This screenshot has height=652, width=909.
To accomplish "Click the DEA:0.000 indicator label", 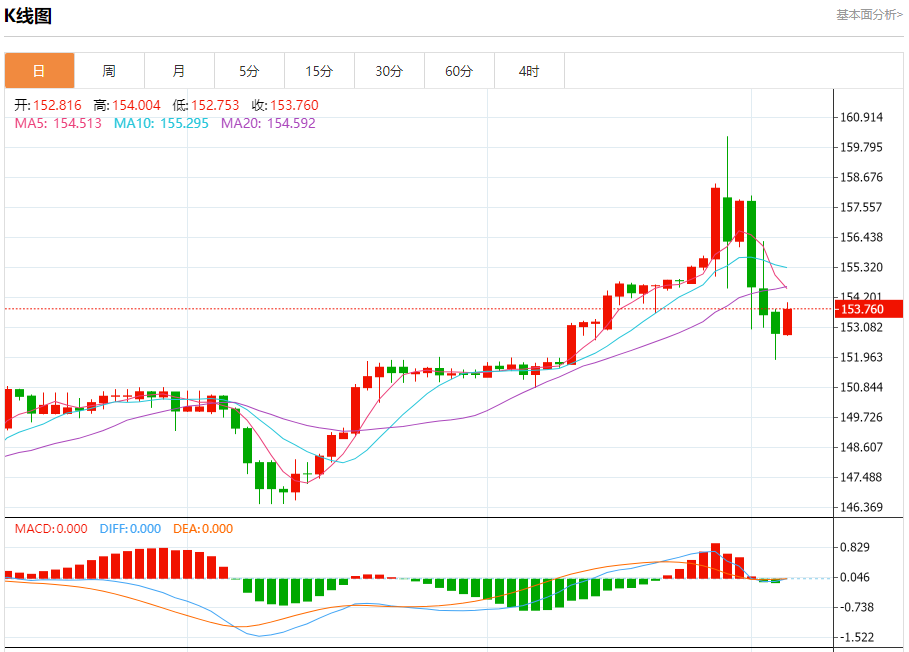I will 203,529.
